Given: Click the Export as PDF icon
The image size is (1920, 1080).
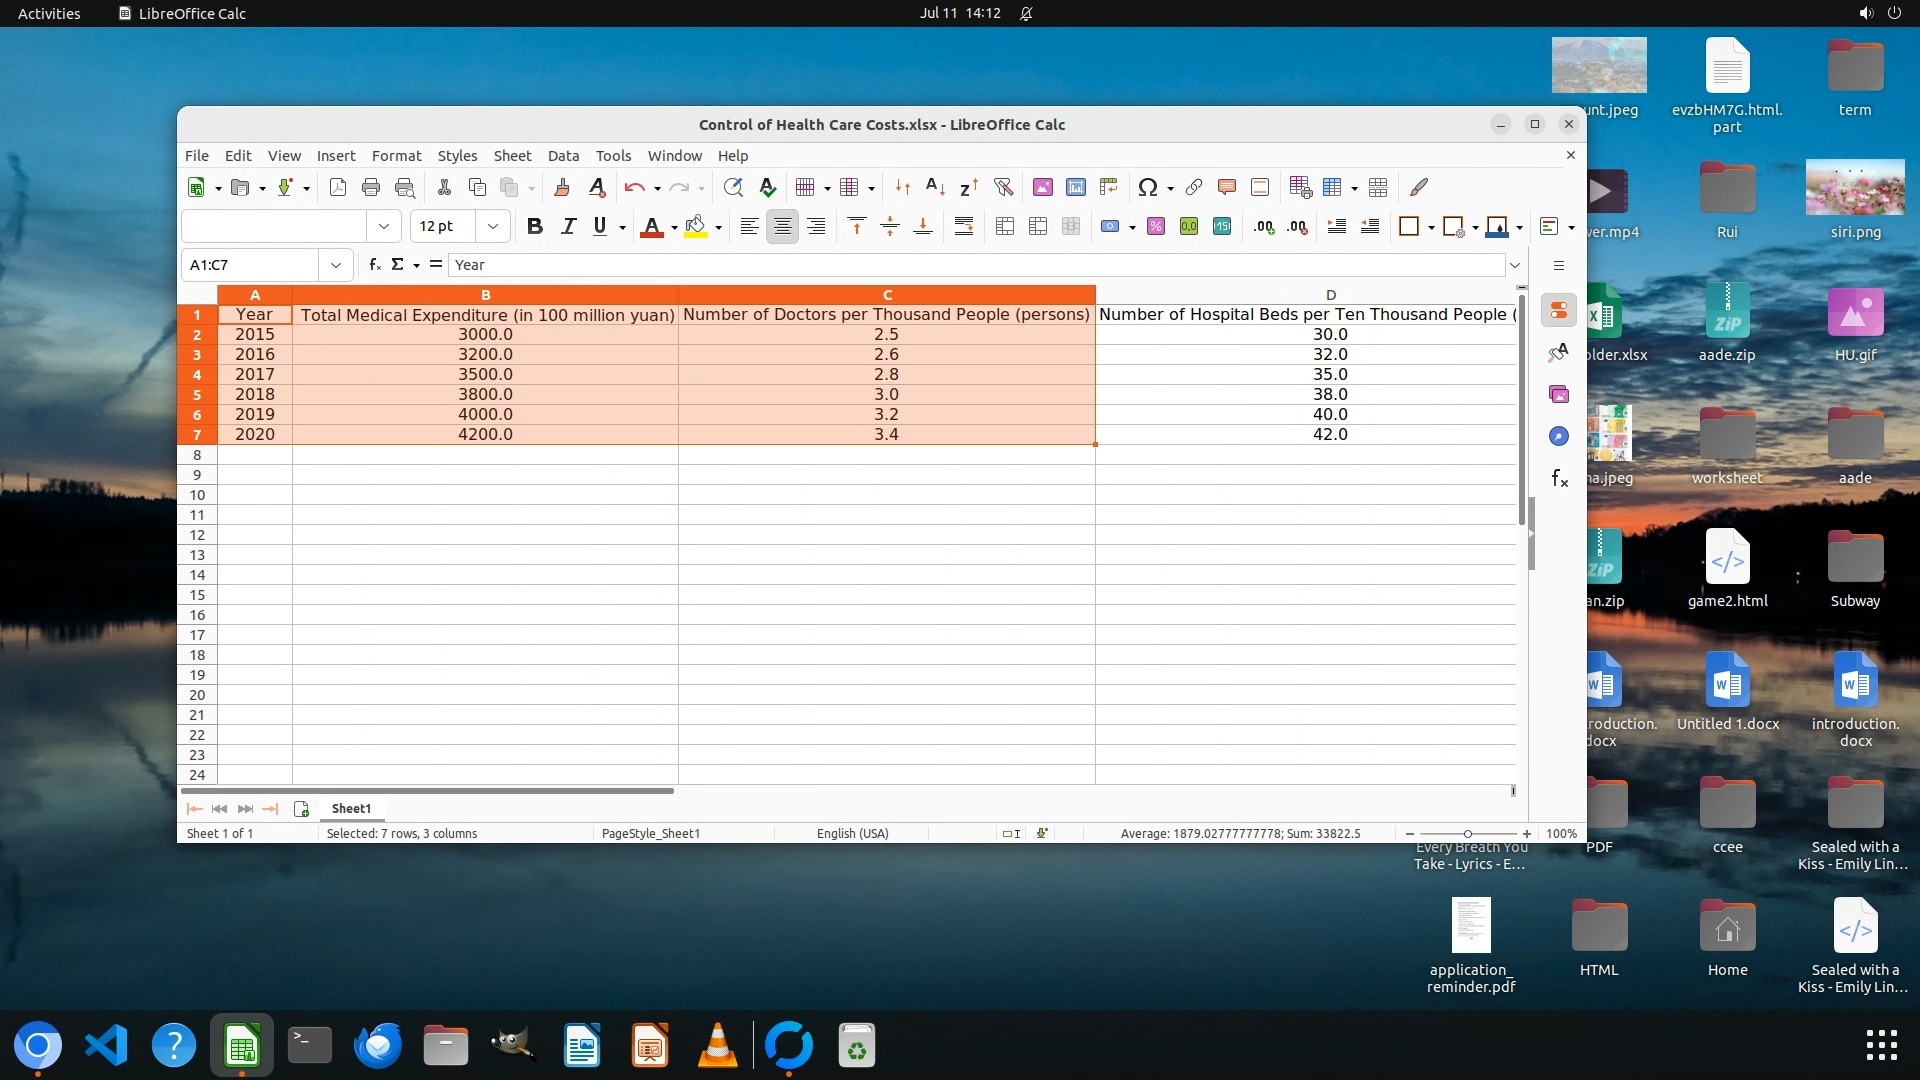Looking at the screenshot, I should click(338, 187).
